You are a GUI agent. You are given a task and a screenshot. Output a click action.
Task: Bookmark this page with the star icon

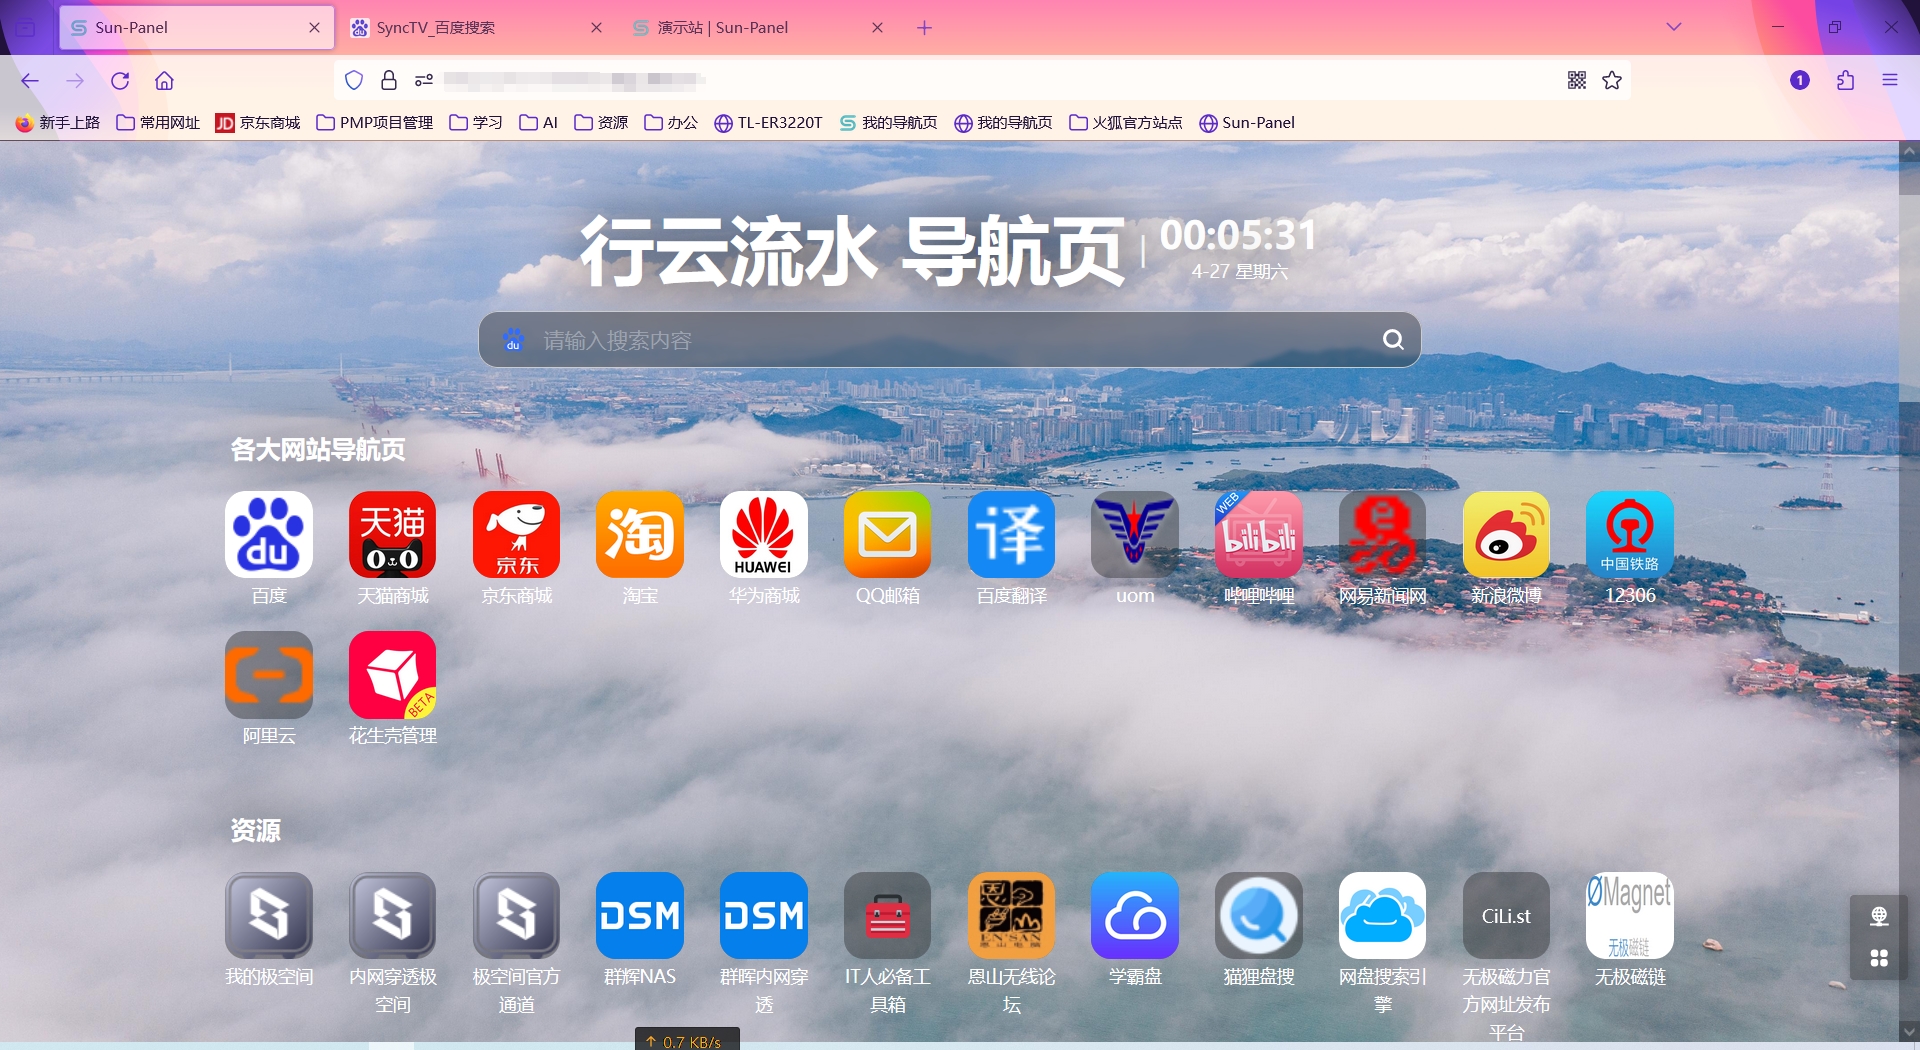point(1612,81)
